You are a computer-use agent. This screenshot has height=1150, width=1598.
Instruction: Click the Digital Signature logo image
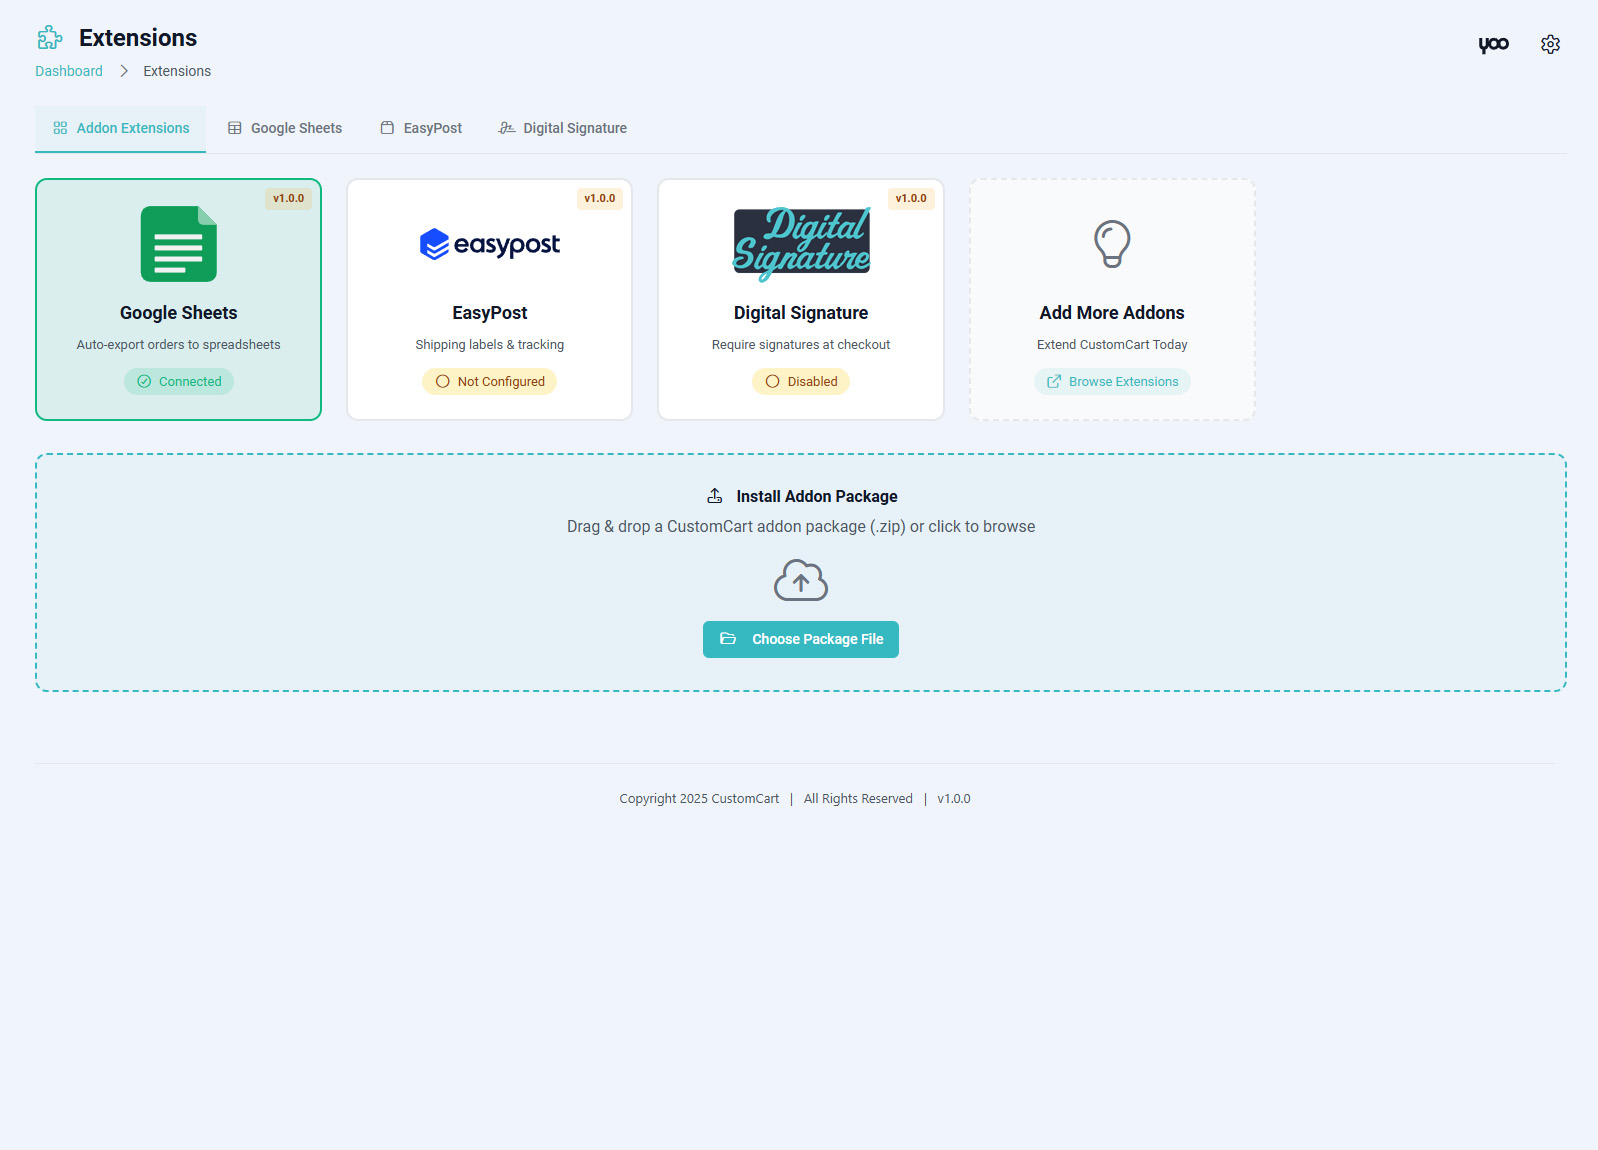801,244
